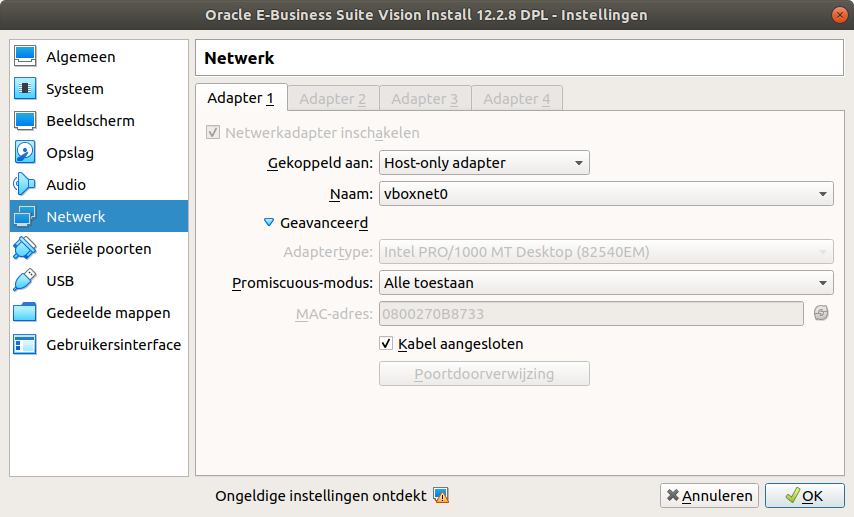Collapse the Geavanceerd section
Image resolution: width=854 pixels, height=517 pixels.
pyautogui.click(x=269, y=223)
